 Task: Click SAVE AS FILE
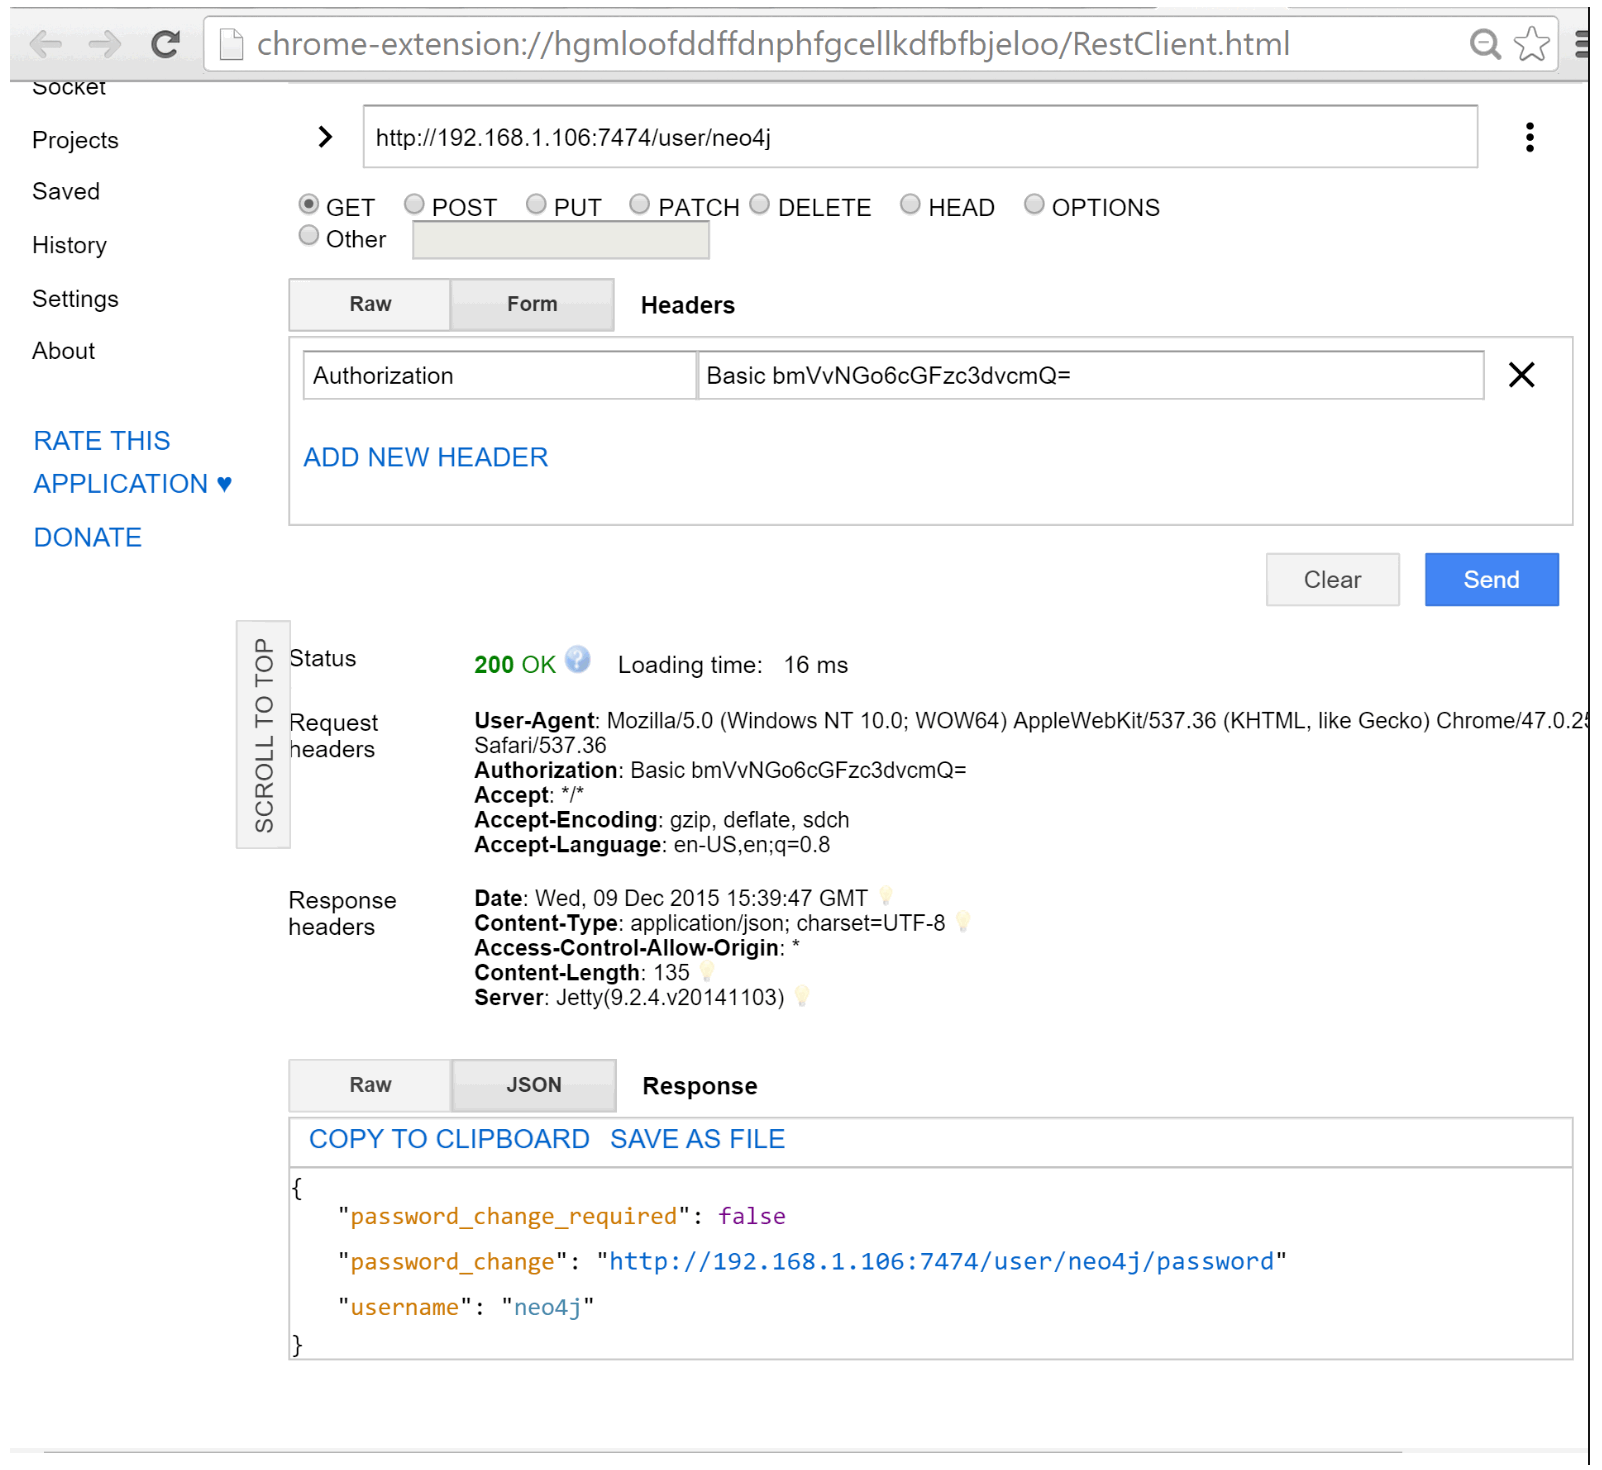tap(697, 1139)
